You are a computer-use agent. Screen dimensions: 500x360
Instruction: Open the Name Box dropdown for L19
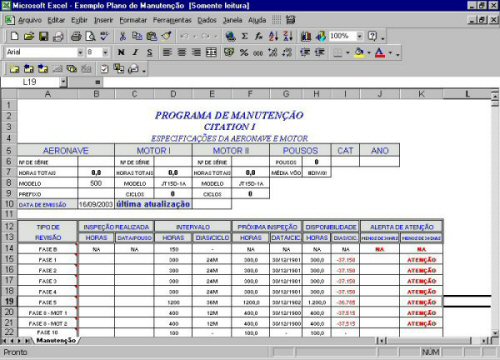point(63,82)
